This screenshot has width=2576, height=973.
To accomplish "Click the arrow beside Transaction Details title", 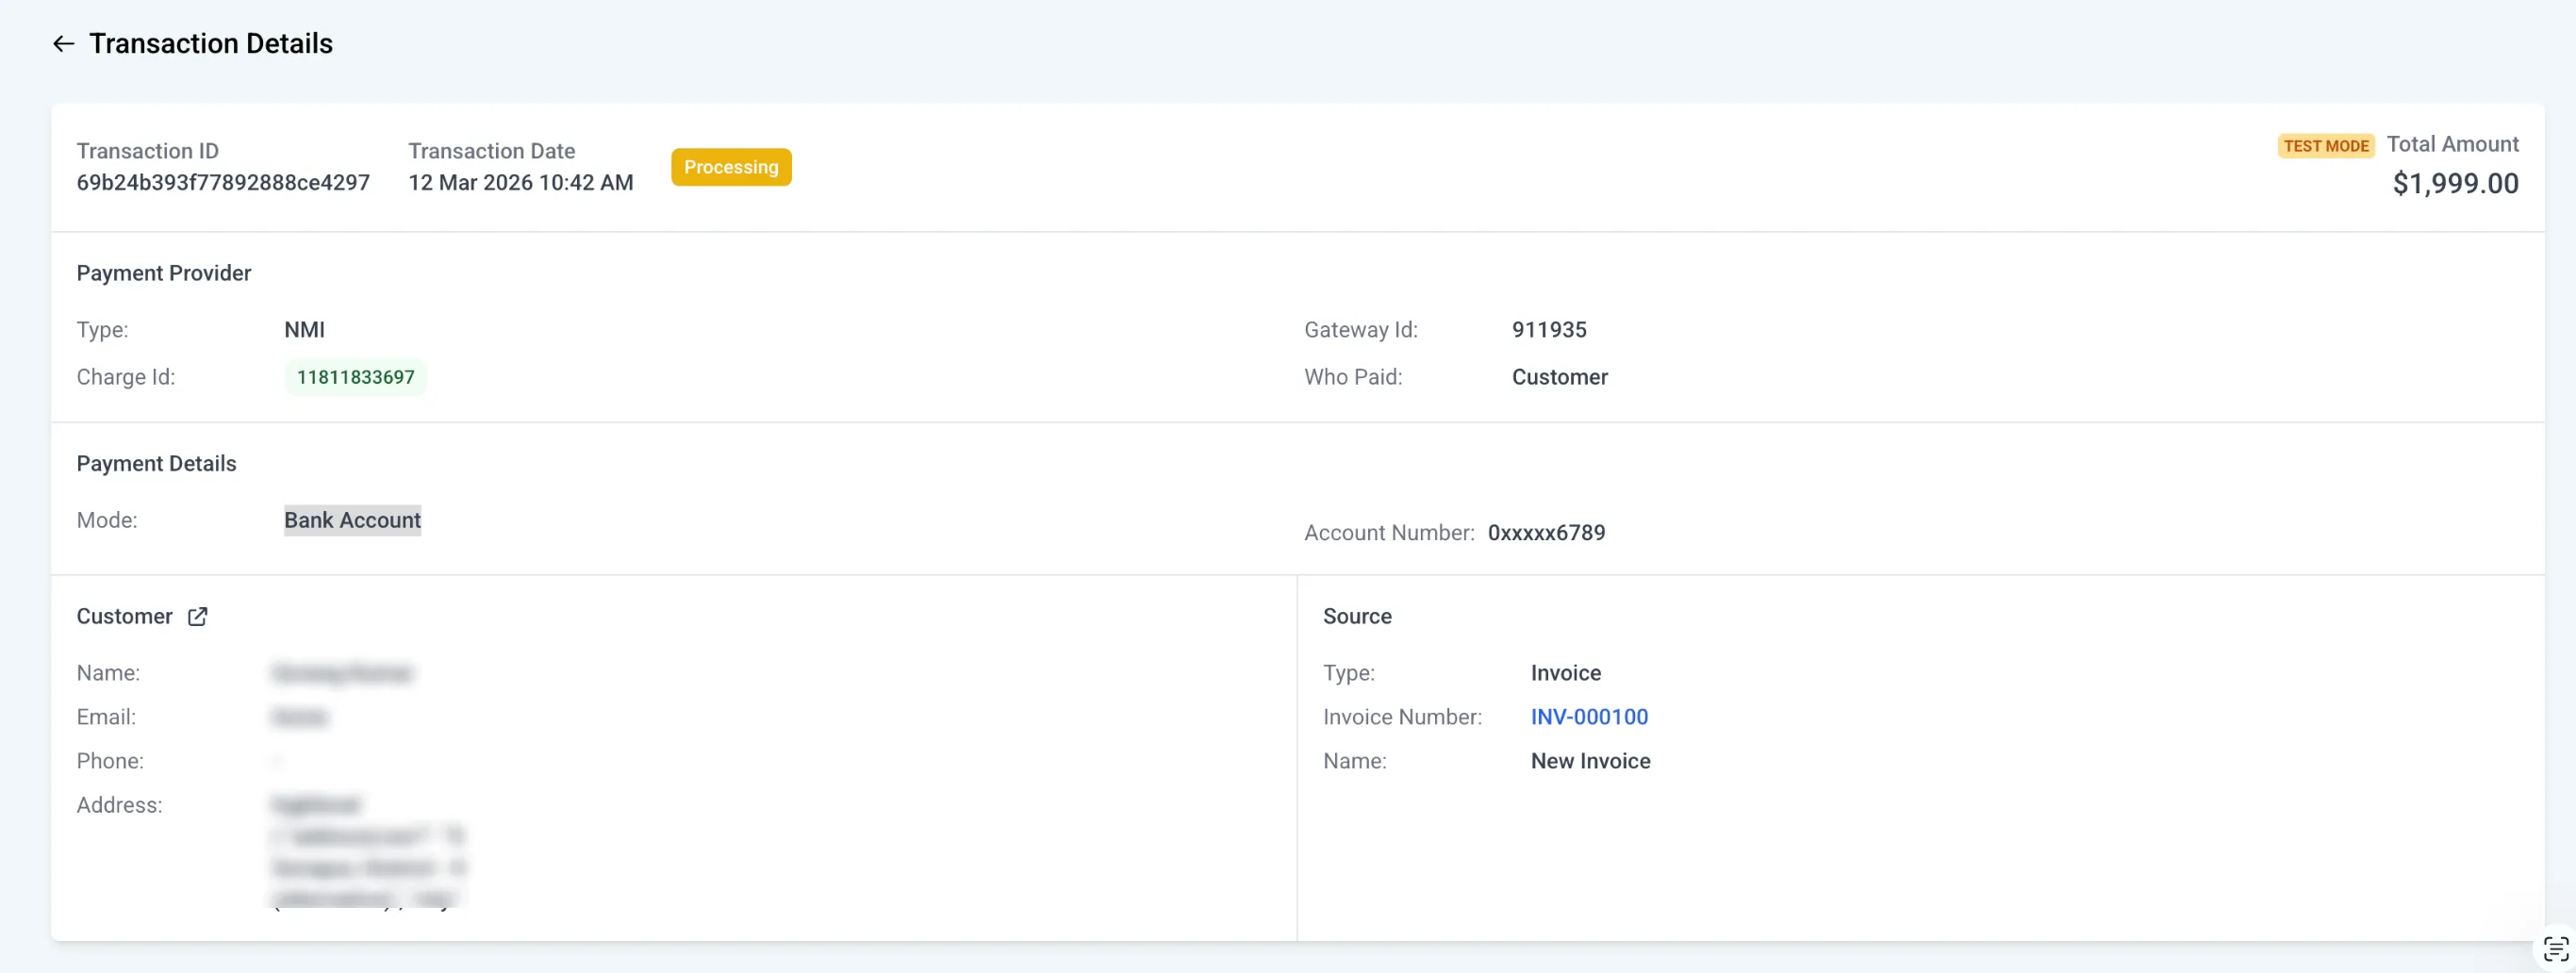I will tap(63, 43).
